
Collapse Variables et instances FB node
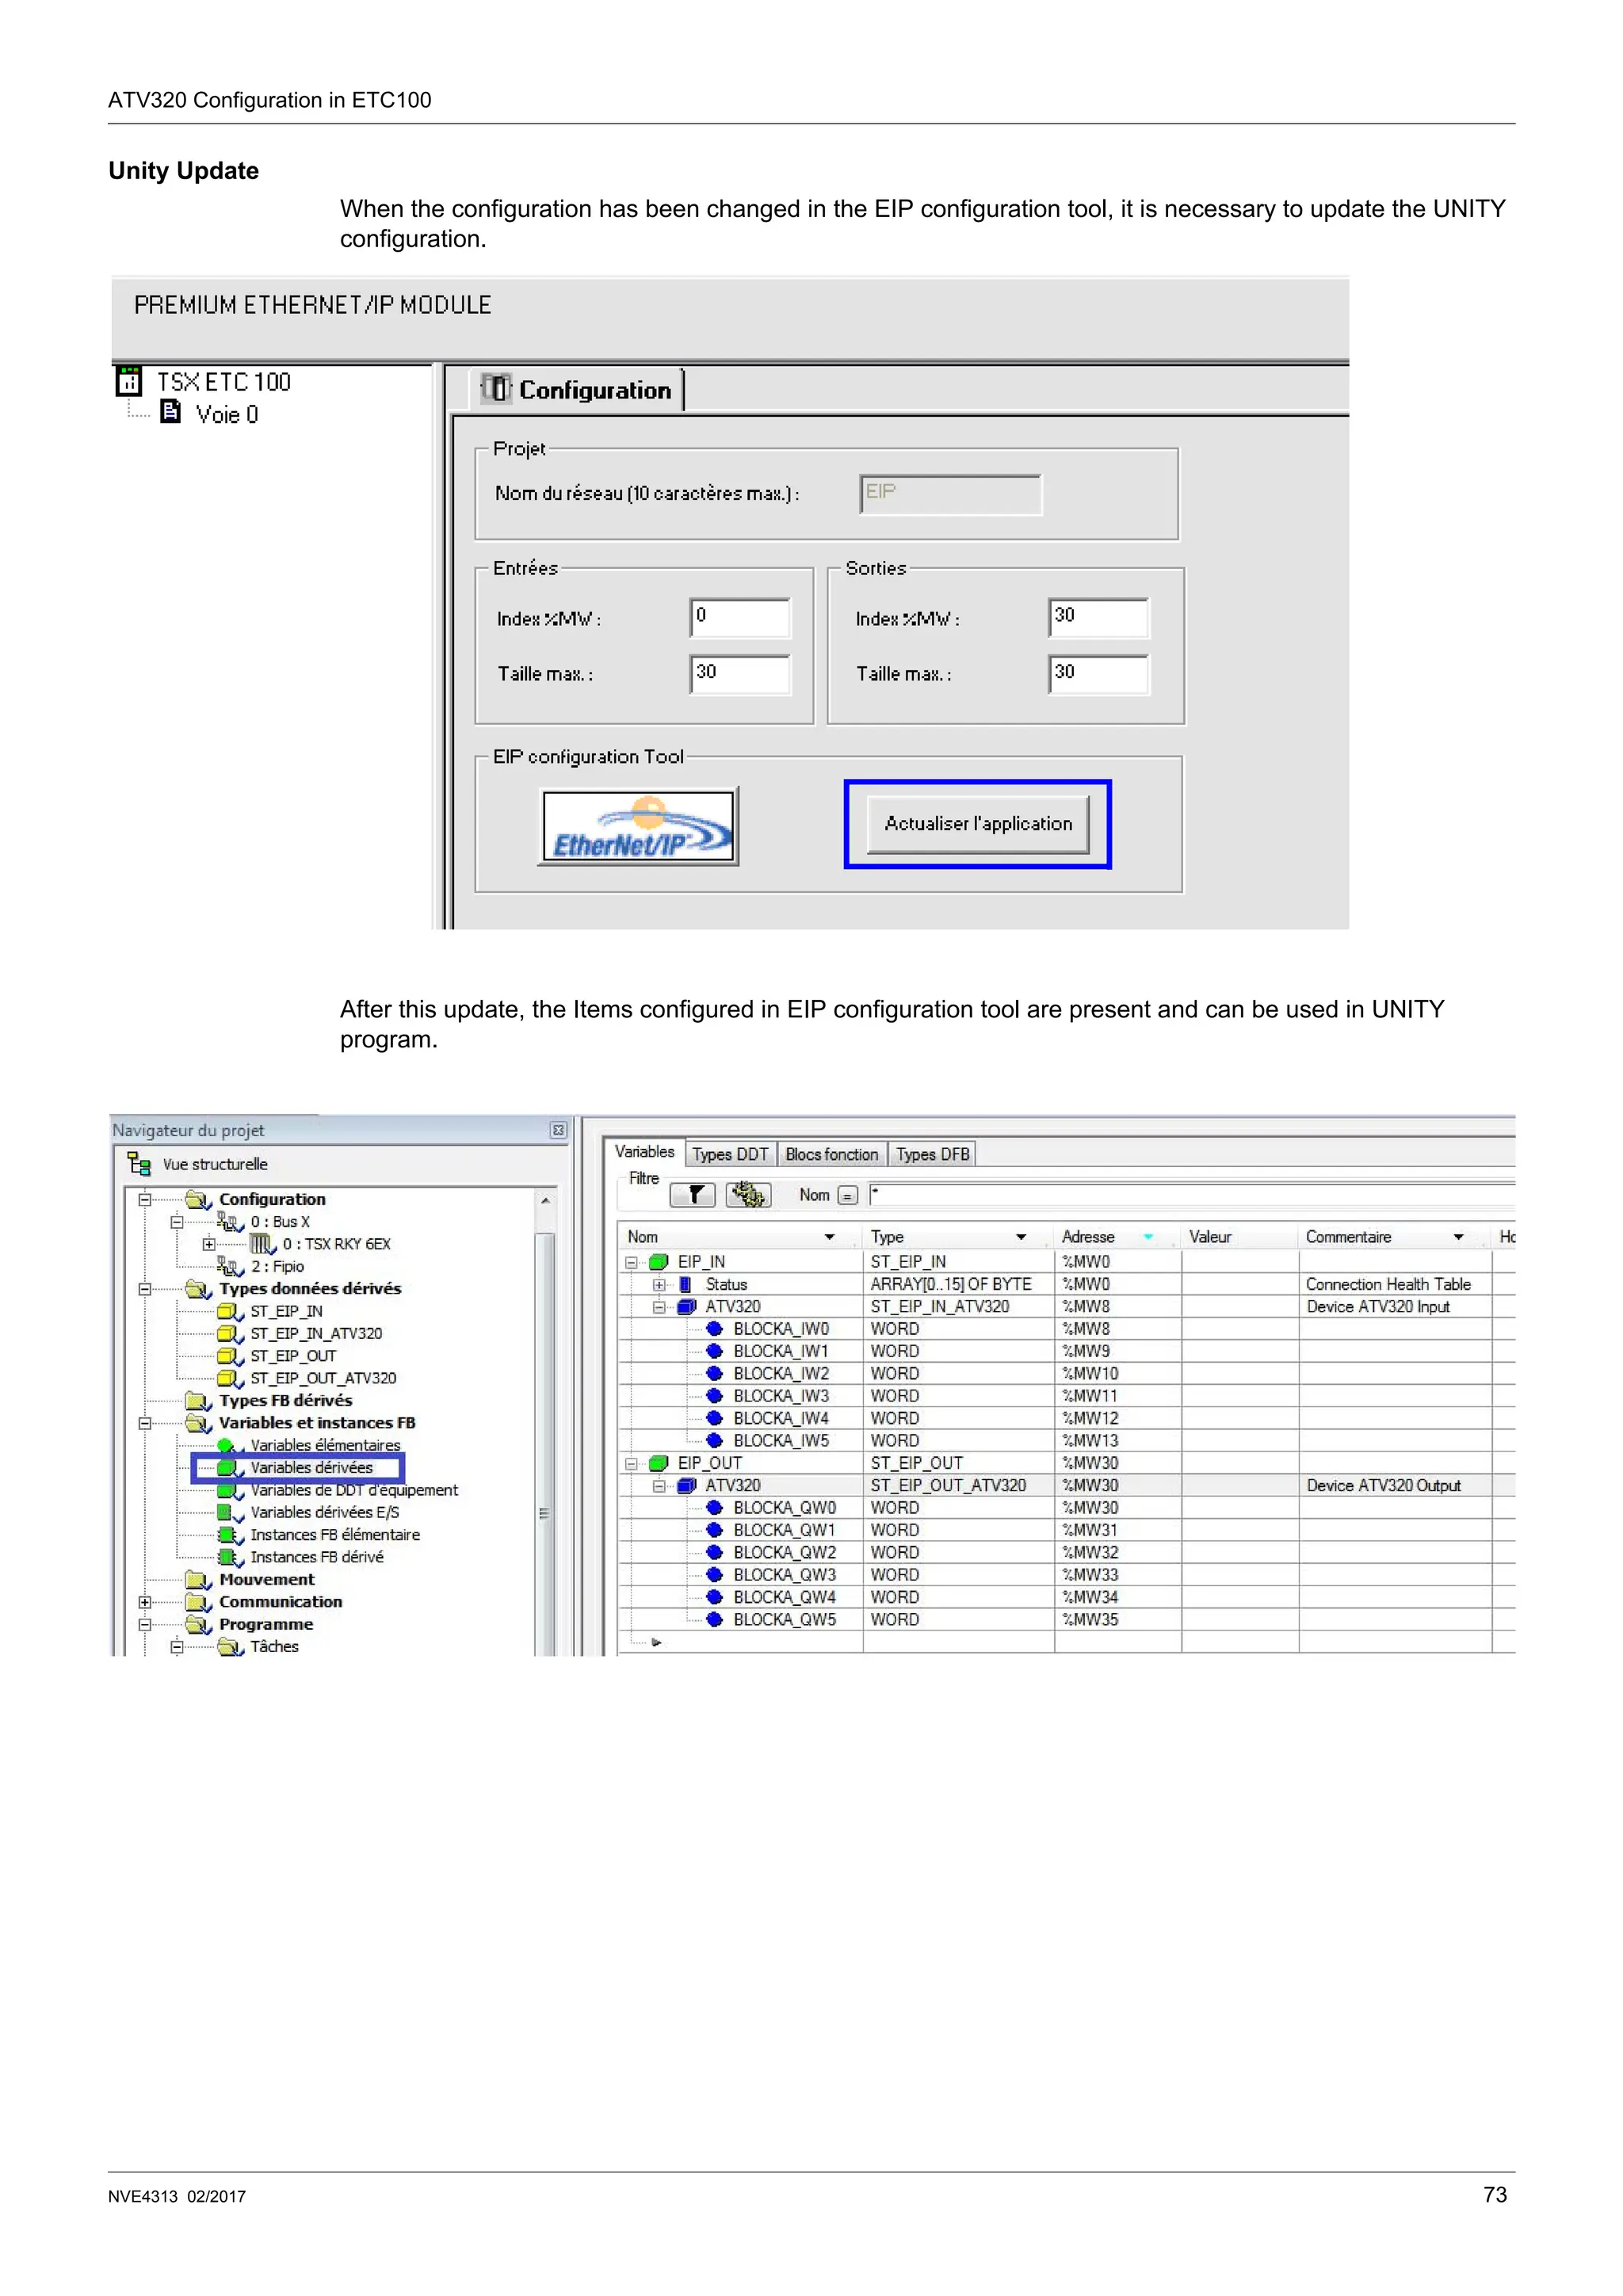(145, 1423)
